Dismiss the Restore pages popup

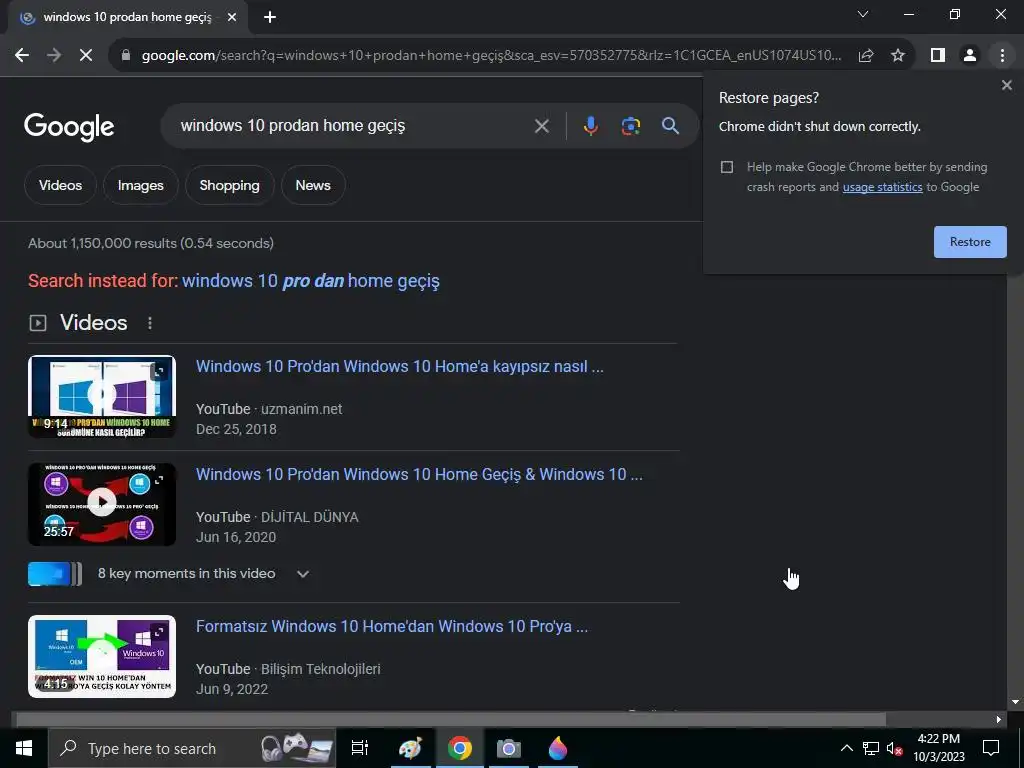click(x=1006, y=85)
